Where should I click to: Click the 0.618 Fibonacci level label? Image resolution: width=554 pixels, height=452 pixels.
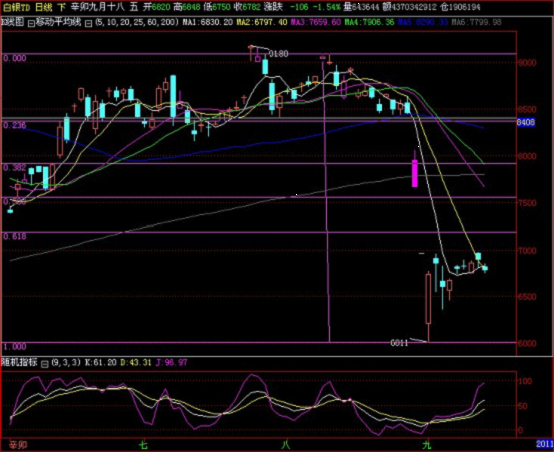tap(14, 236)
